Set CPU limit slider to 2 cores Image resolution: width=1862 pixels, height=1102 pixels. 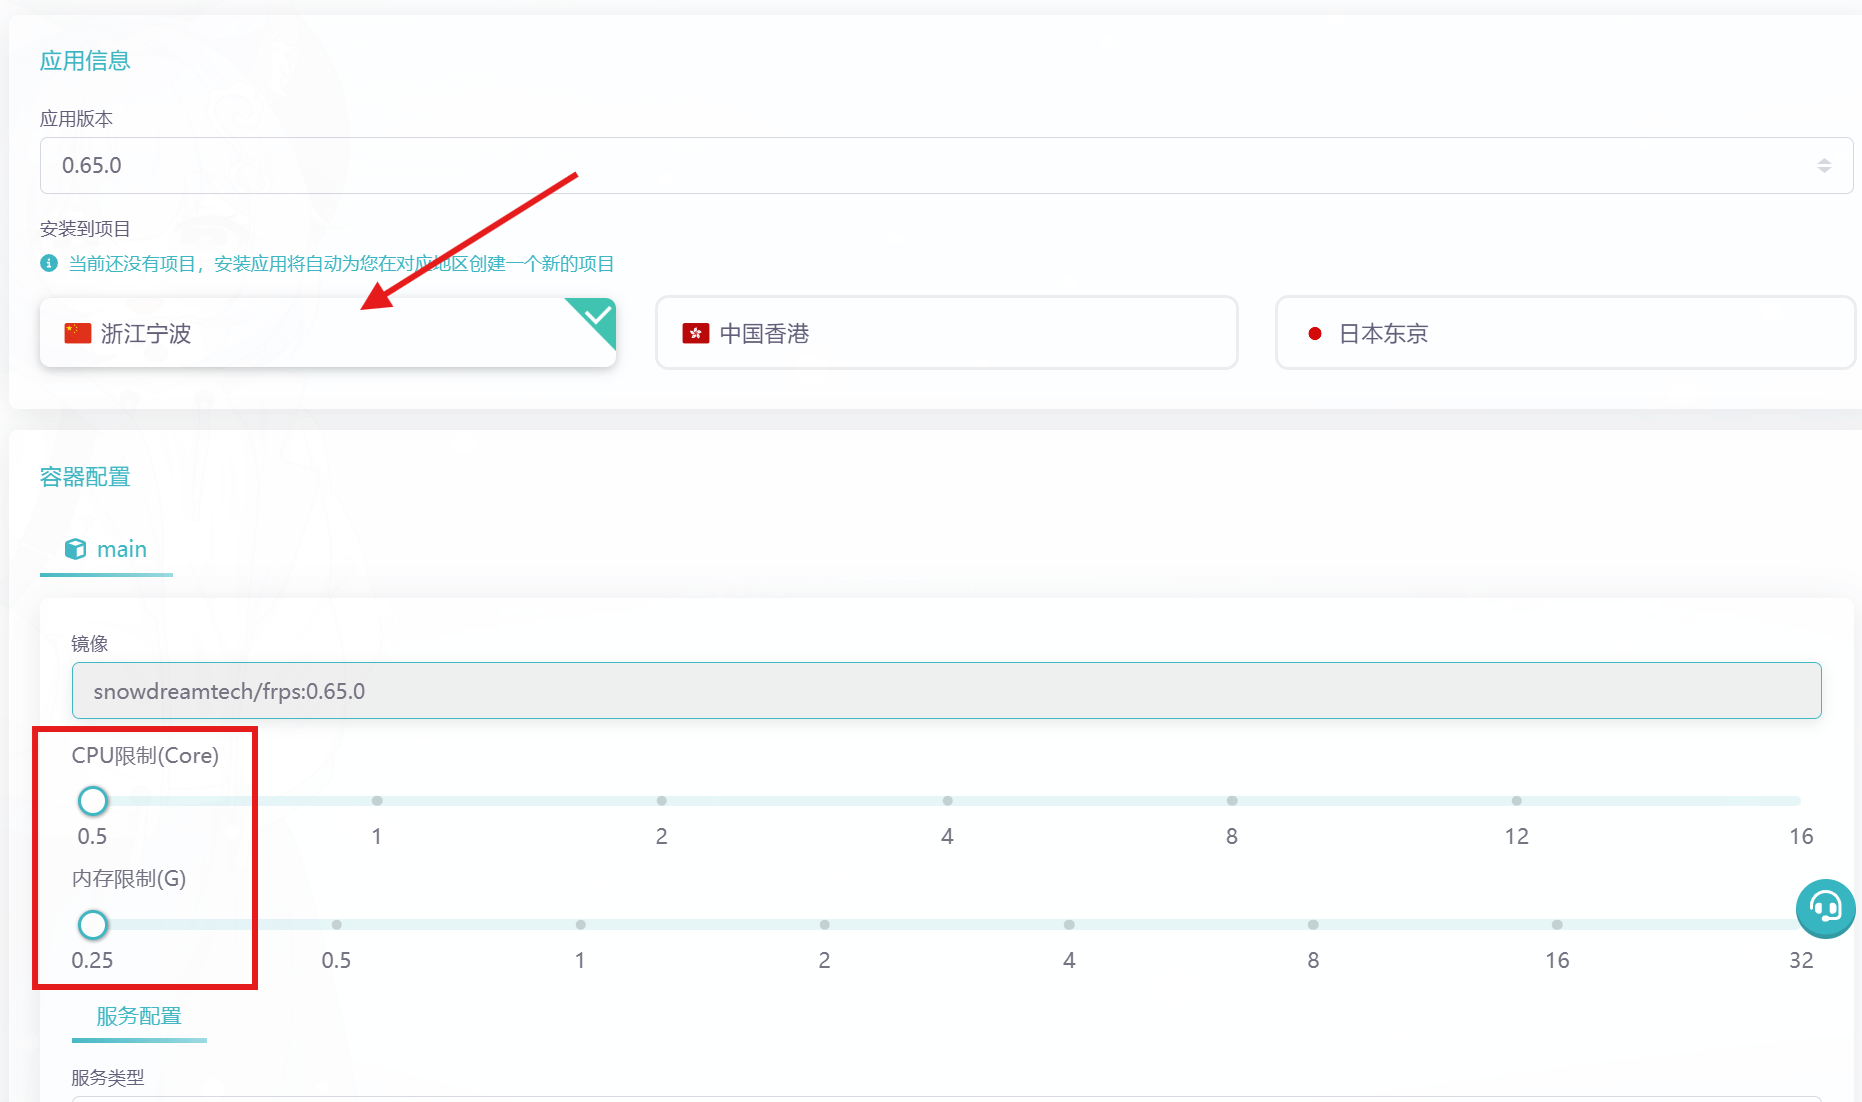661,801
